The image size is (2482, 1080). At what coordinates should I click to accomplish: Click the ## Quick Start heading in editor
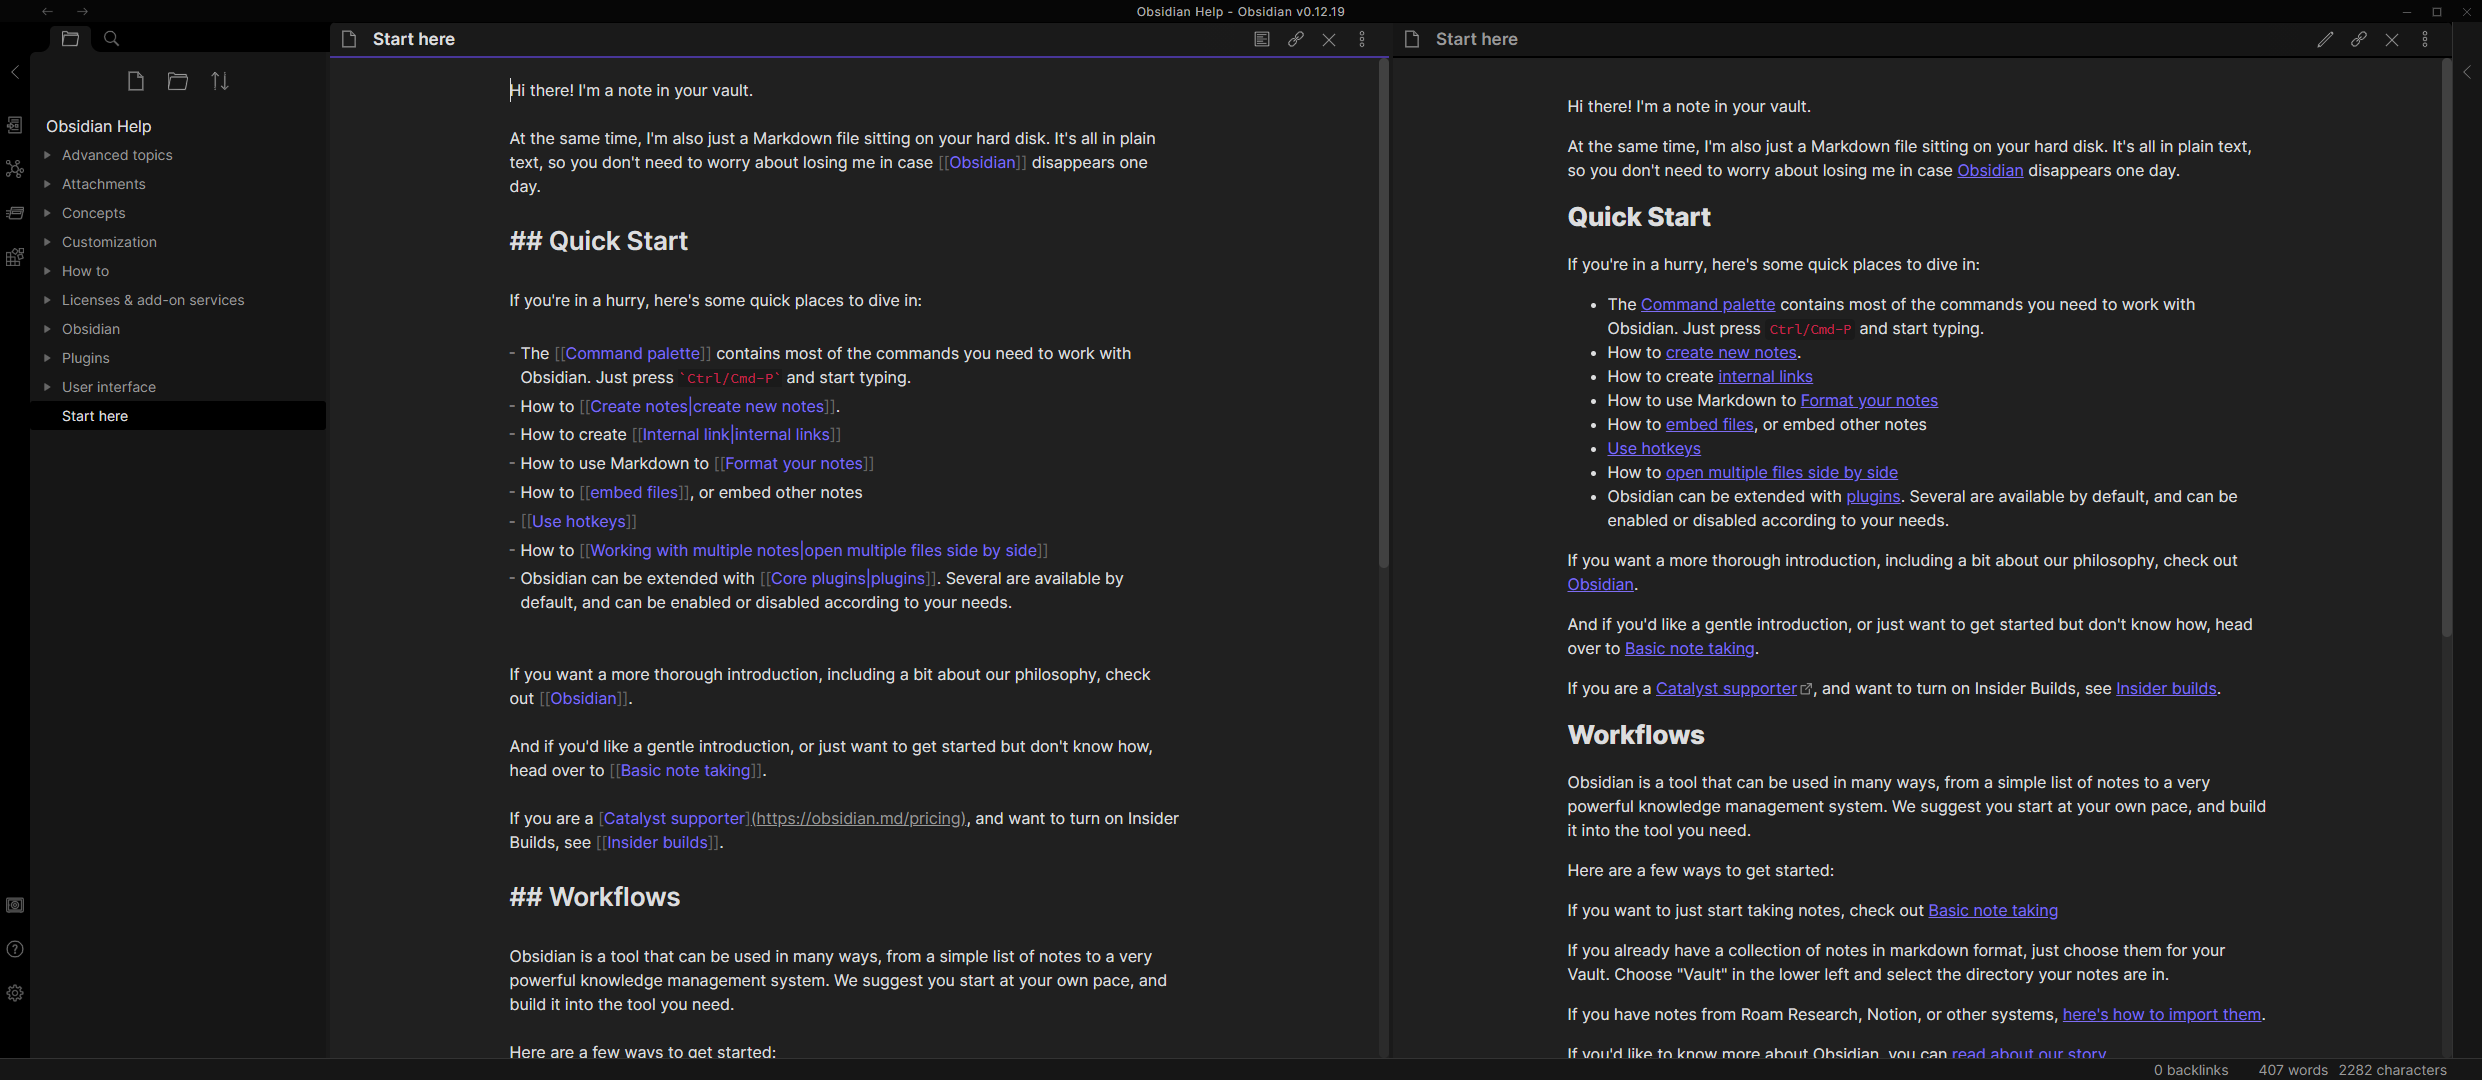pos(598,241)
